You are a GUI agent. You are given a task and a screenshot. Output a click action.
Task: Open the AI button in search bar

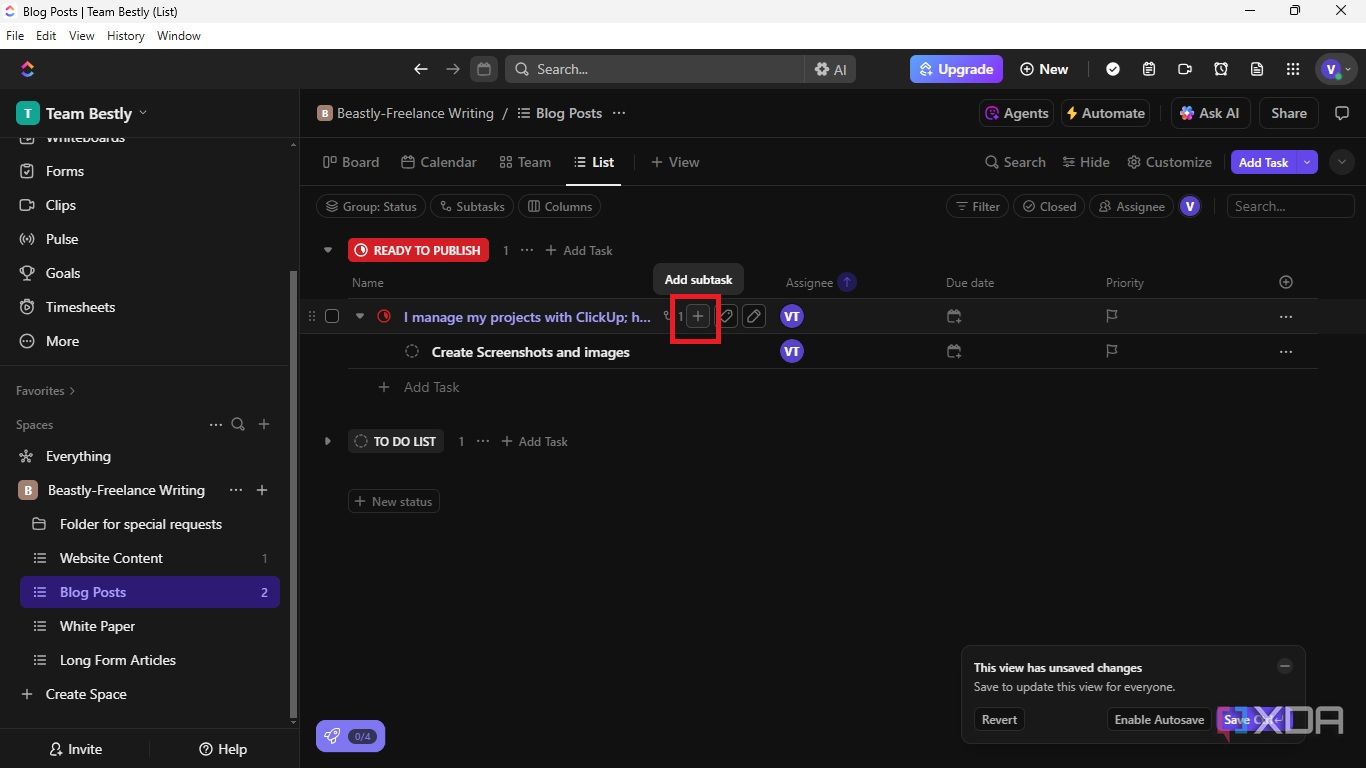pos(830,69)
